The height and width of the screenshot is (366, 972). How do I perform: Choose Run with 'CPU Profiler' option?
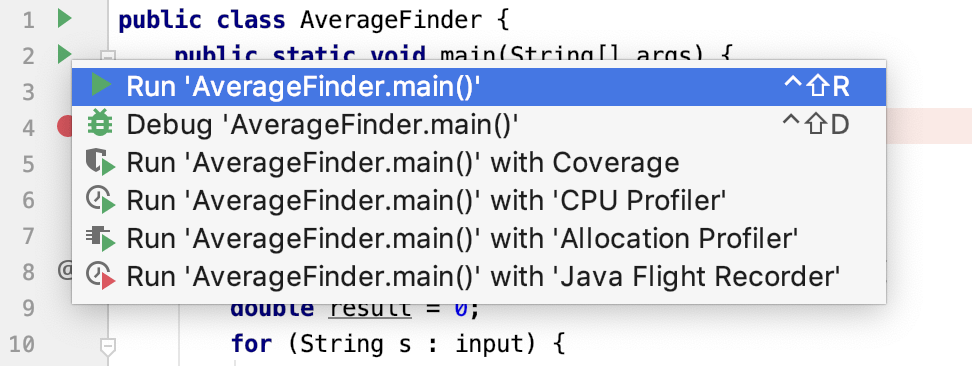(x=479, y=201)
